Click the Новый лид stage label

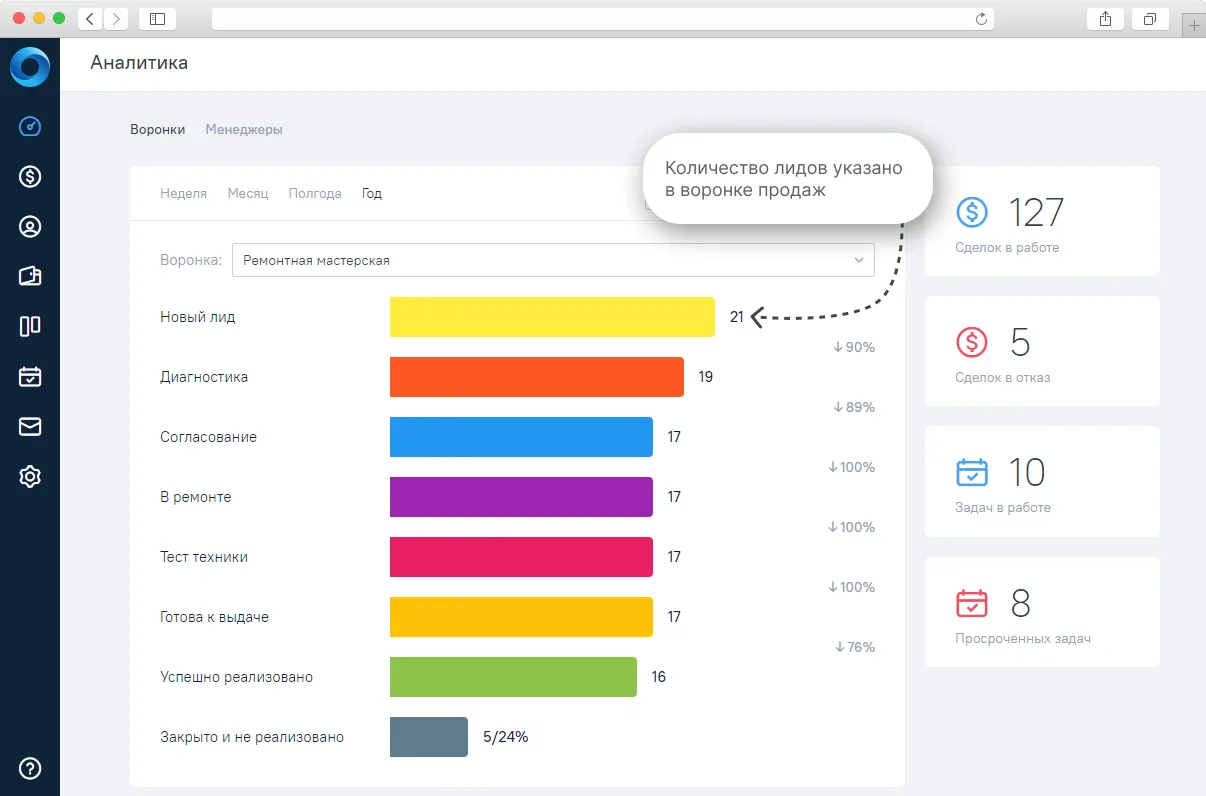point(198,317)
